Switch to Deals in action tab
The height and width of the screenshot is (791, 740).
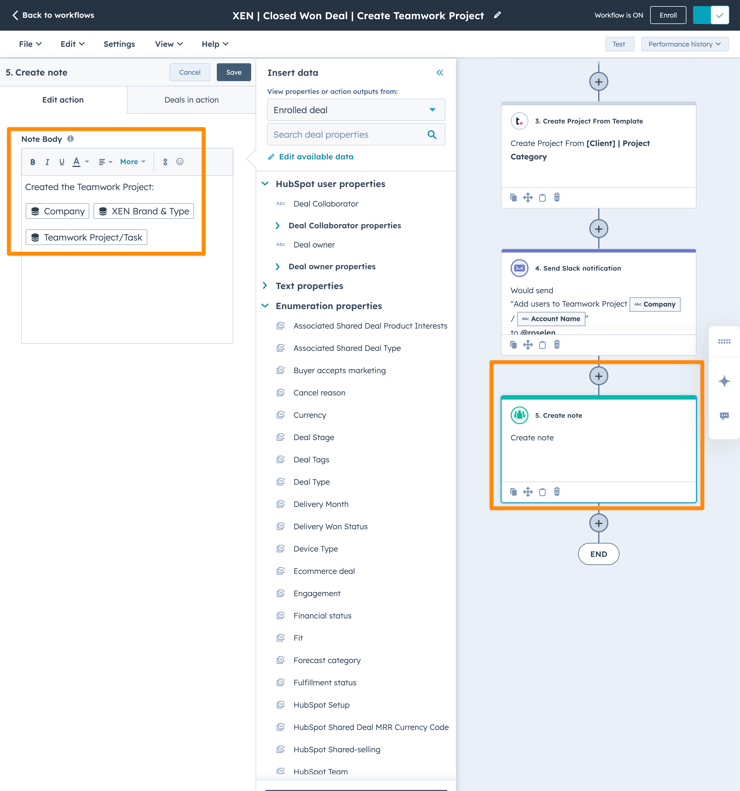coord(191,100)
